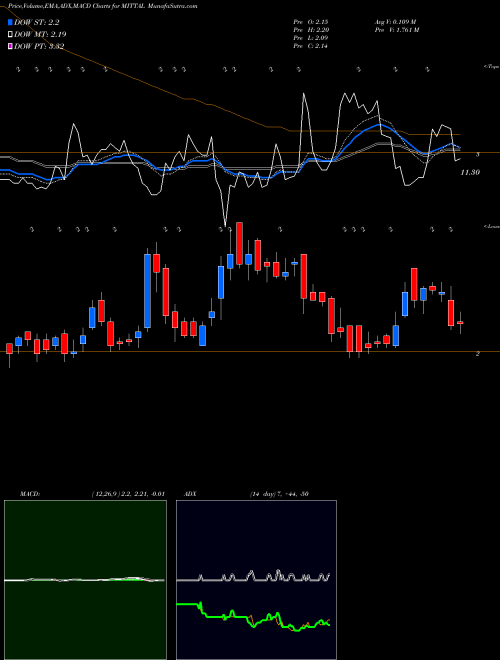Click the 'Avg V: 0.109 M' value
This screenshot has width=500, height=660.
[x=395, y=21]
